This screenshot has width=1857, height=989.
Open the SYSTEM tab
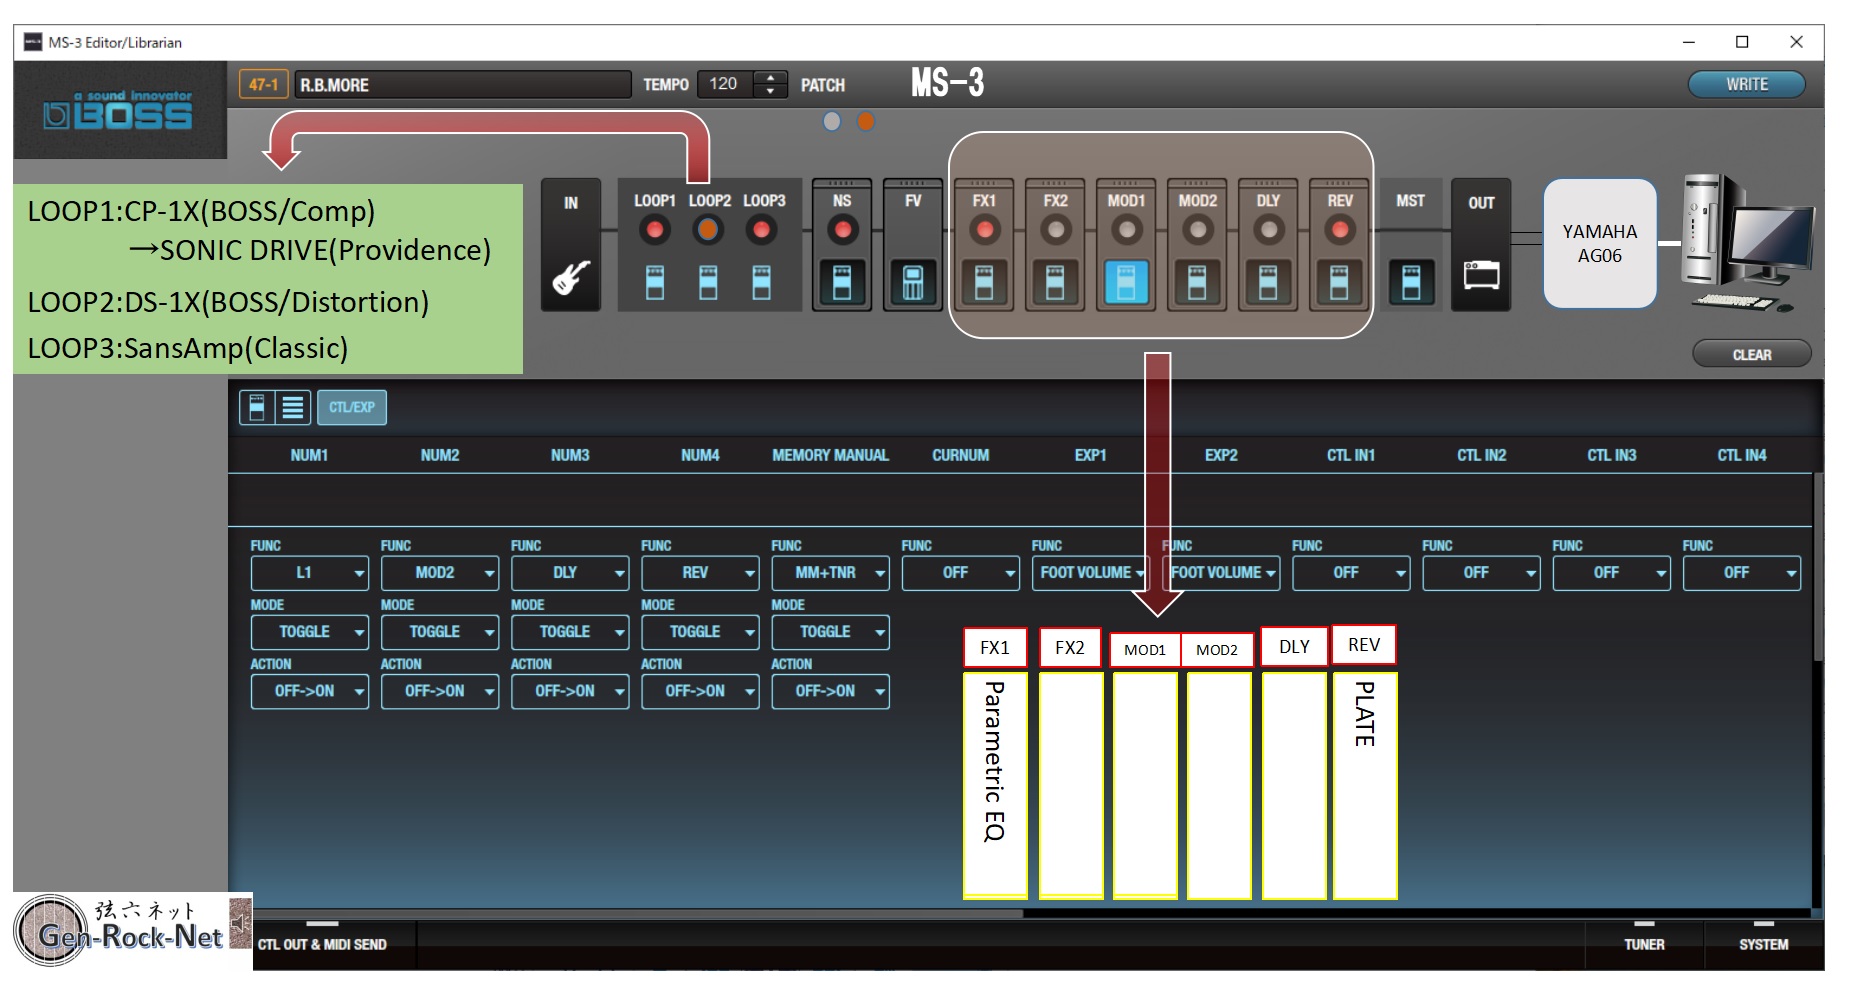[x=1763, y=944]
